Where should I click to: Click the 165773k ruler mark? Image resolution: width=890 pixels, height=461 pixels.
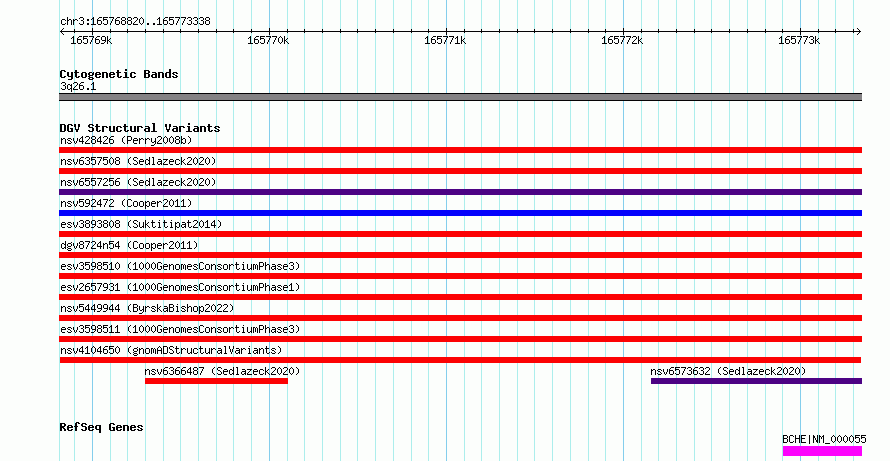[x=799, y=40]
